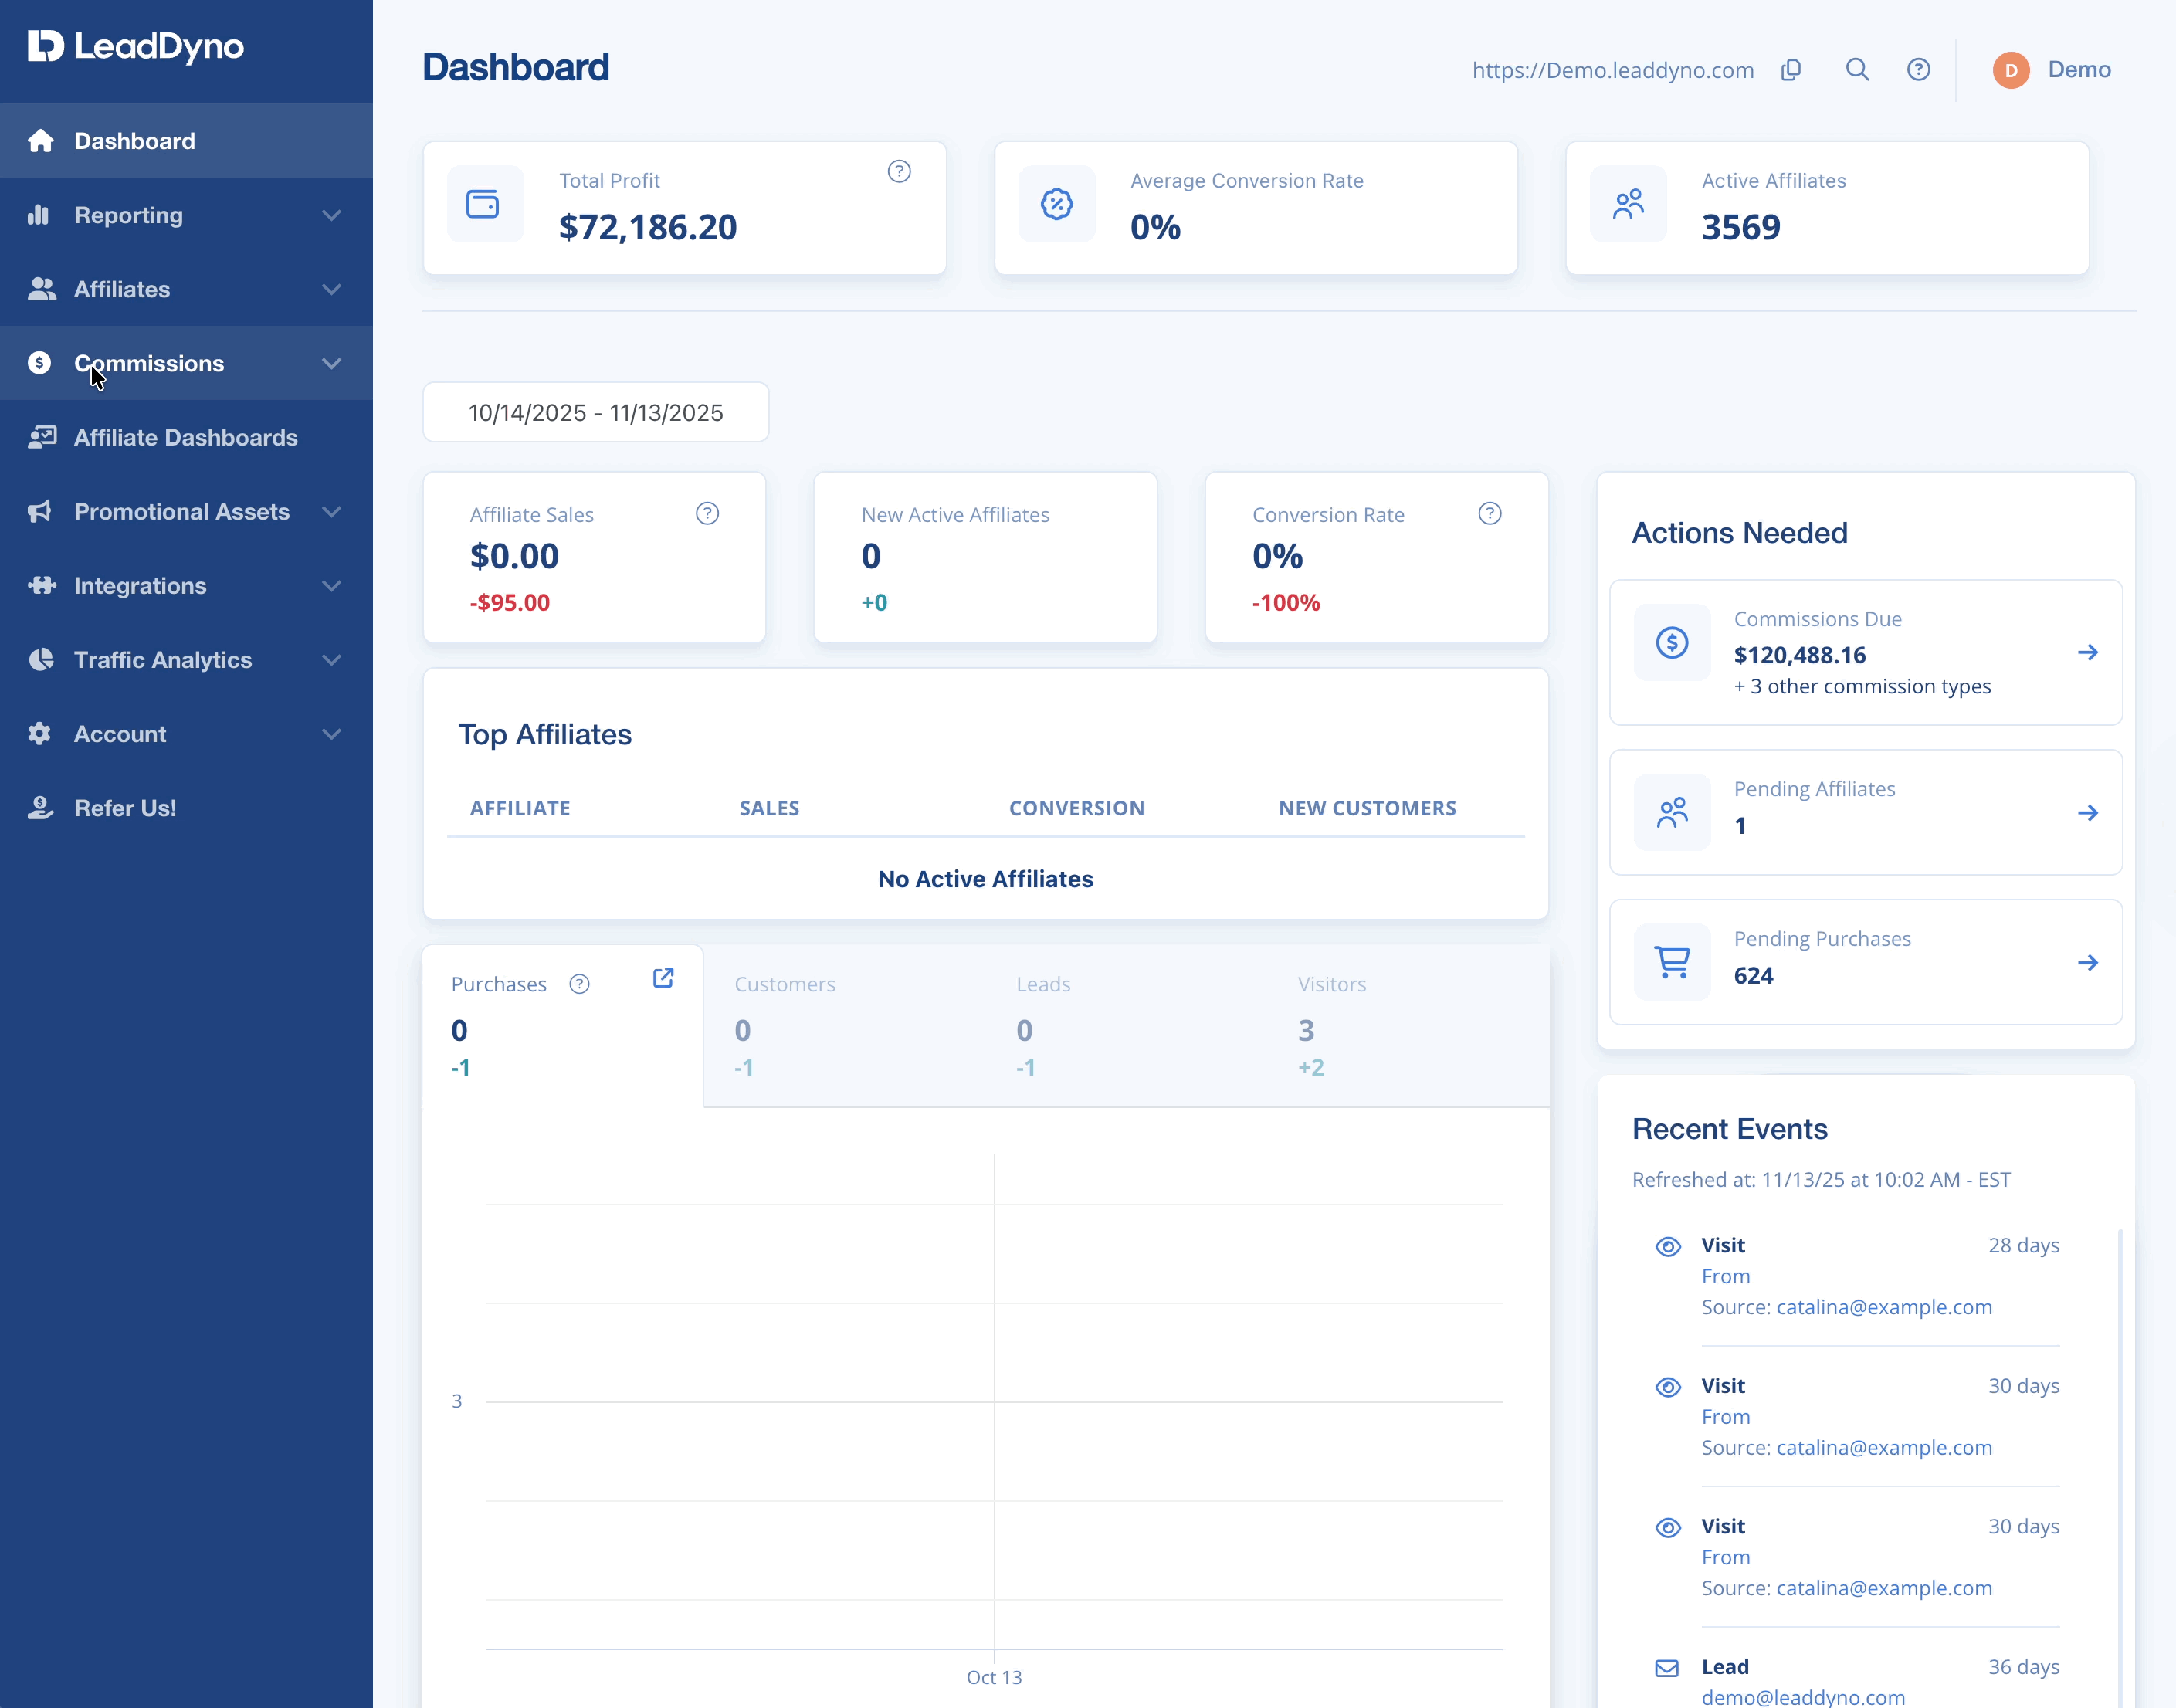2176x1708 pixels.
Task: Click the Active Affiliates people icon
Action: coord(1628,204)
